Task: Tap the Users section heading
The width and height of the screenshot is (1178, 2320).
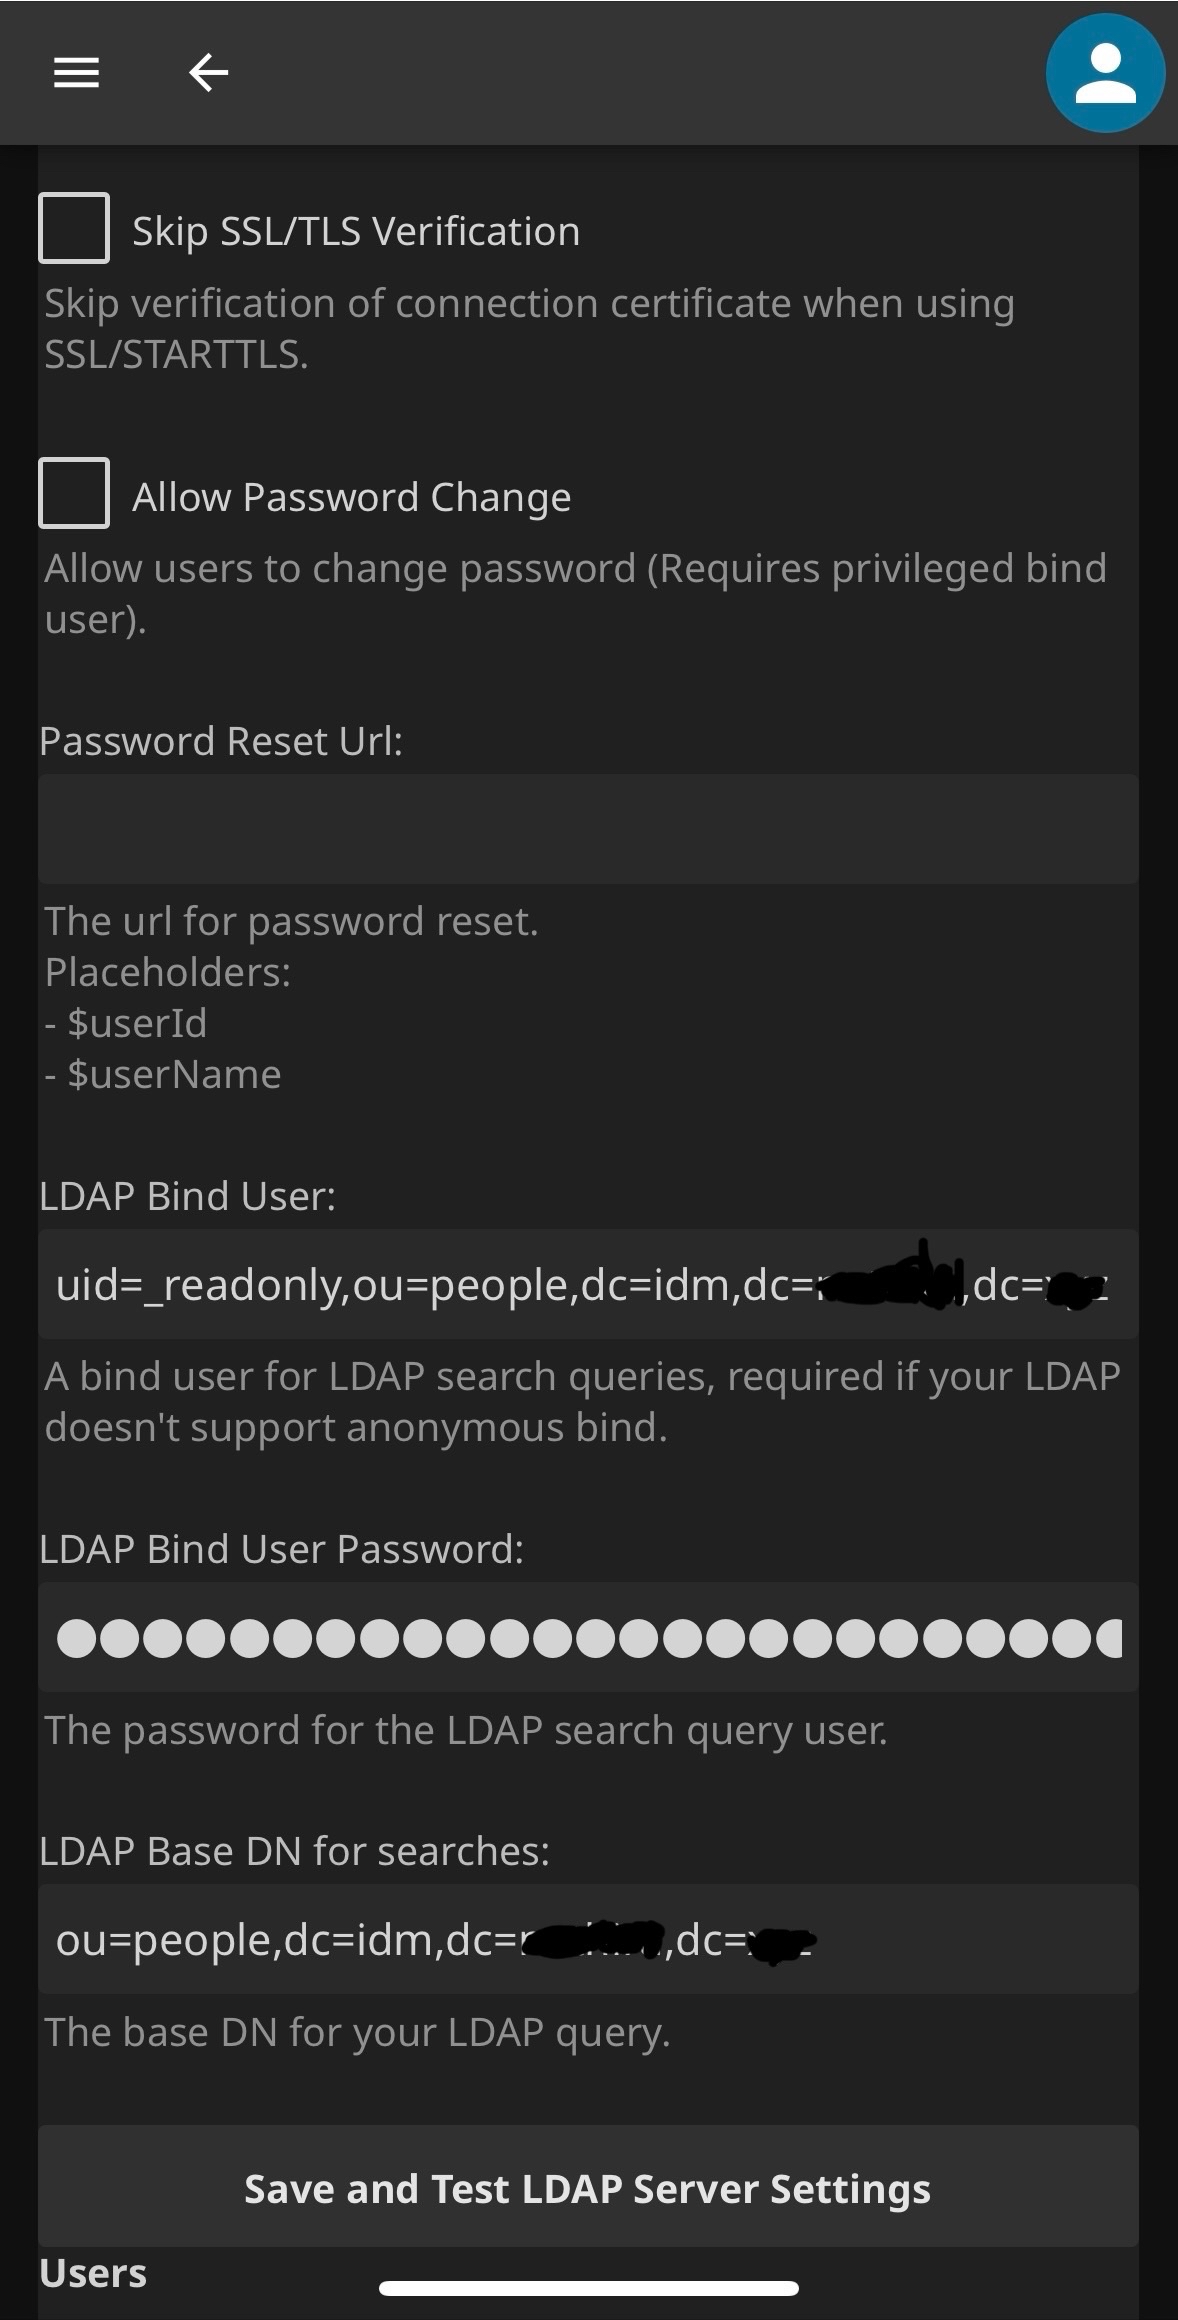Action: (93, 2273)
